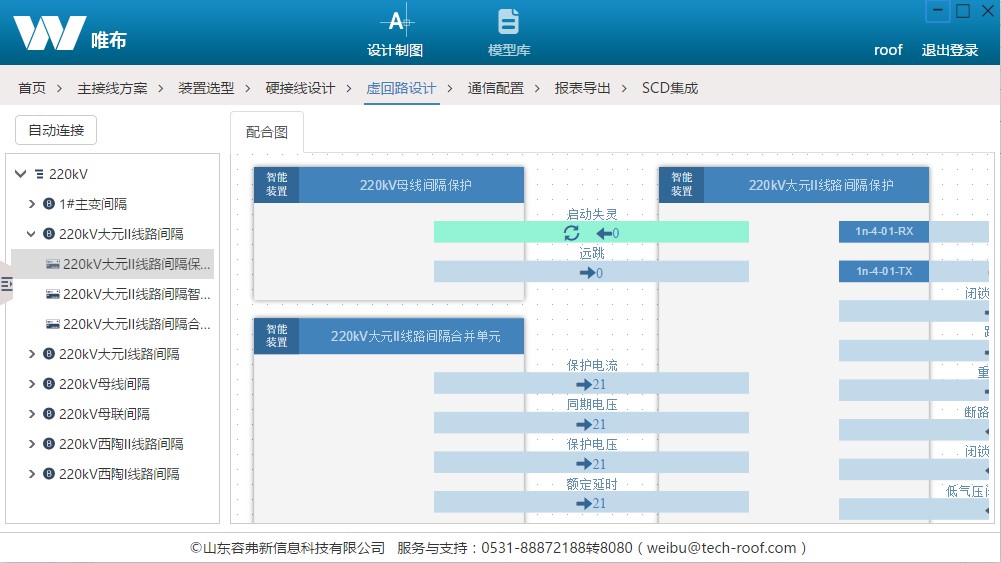Open the 模型库 model library
This screenshot has height=563, width=1001.
508,32
